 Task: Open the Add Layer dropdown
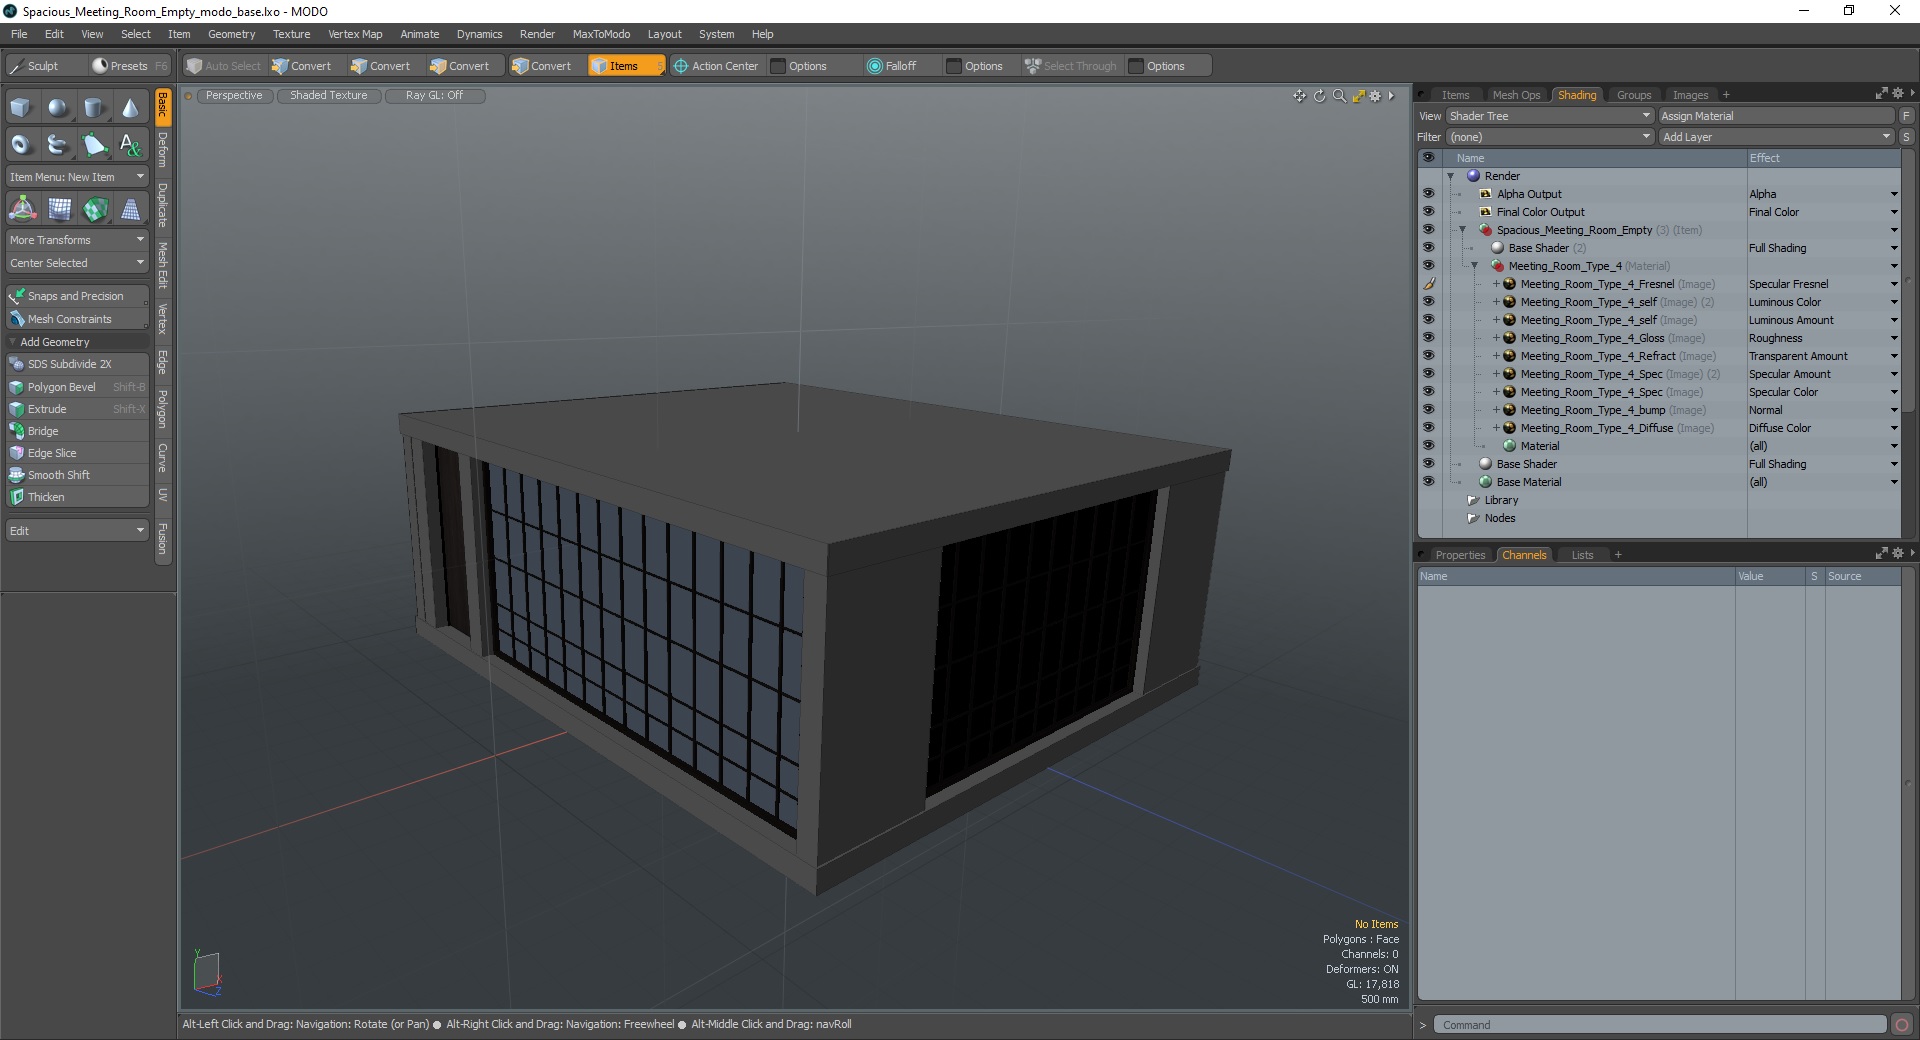pos(1777,137)
